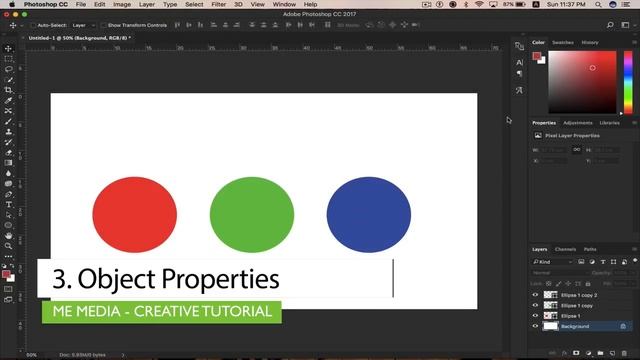Open the Kind filter dropdown
This screenshot has height=360, width=640.
coord(553,262)
